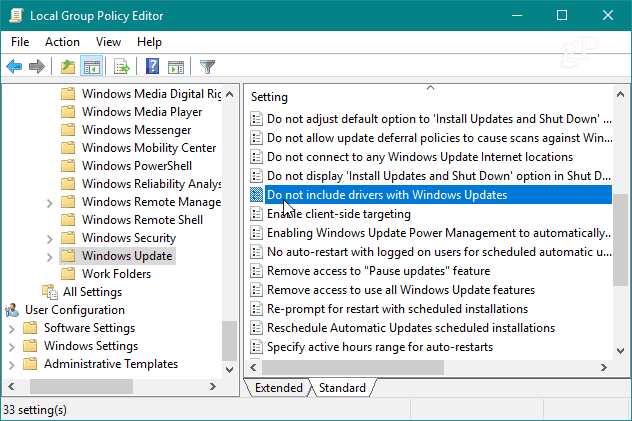Viewport: 632px width, 421px height.
Task: Click the settings list vertical scrollbar thumb
Action: [x=620, y=240]
